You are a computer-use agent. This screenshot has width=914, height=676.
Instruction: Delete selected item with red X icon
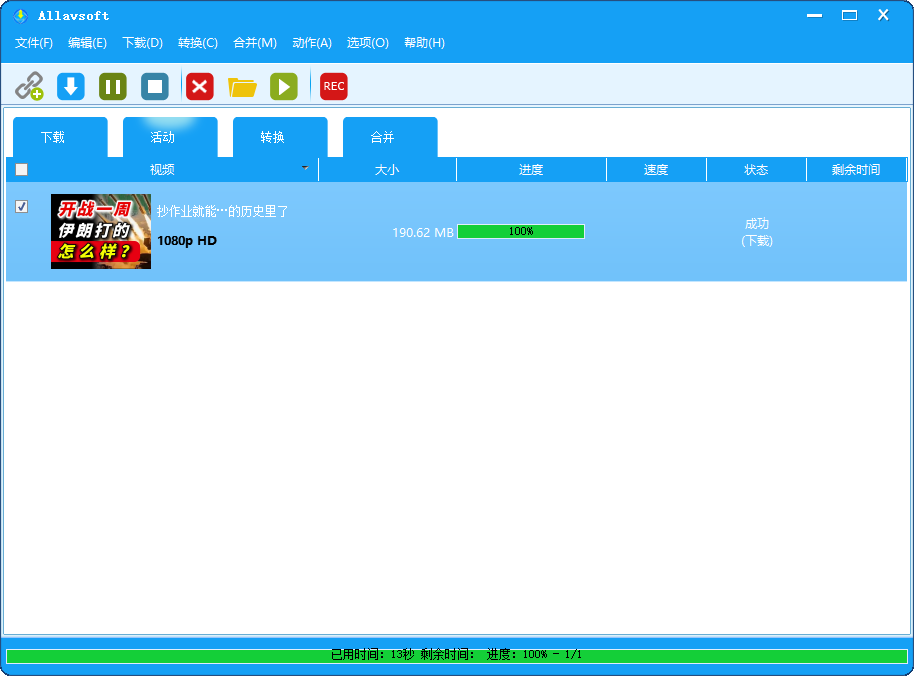[x=200, y=86]
